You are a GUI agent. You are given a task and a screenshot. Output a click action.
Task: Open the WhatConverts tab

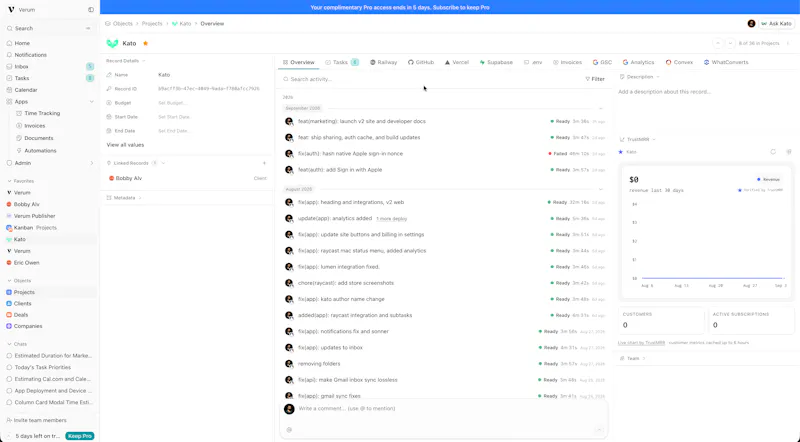[x=726, y=62]
